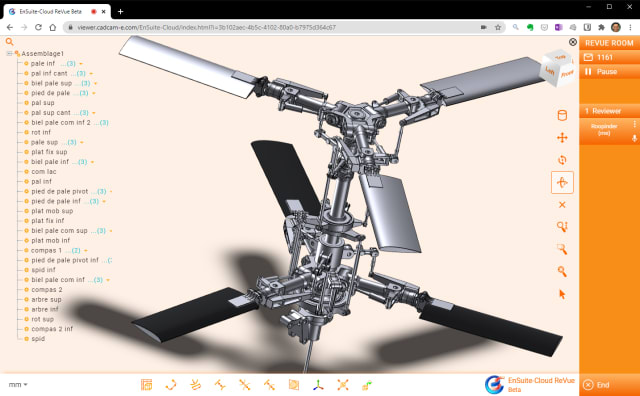The image size is (640, 396).
Task: Expand the compas 1 dropdown arrow
Action: [x=86, y=251]
